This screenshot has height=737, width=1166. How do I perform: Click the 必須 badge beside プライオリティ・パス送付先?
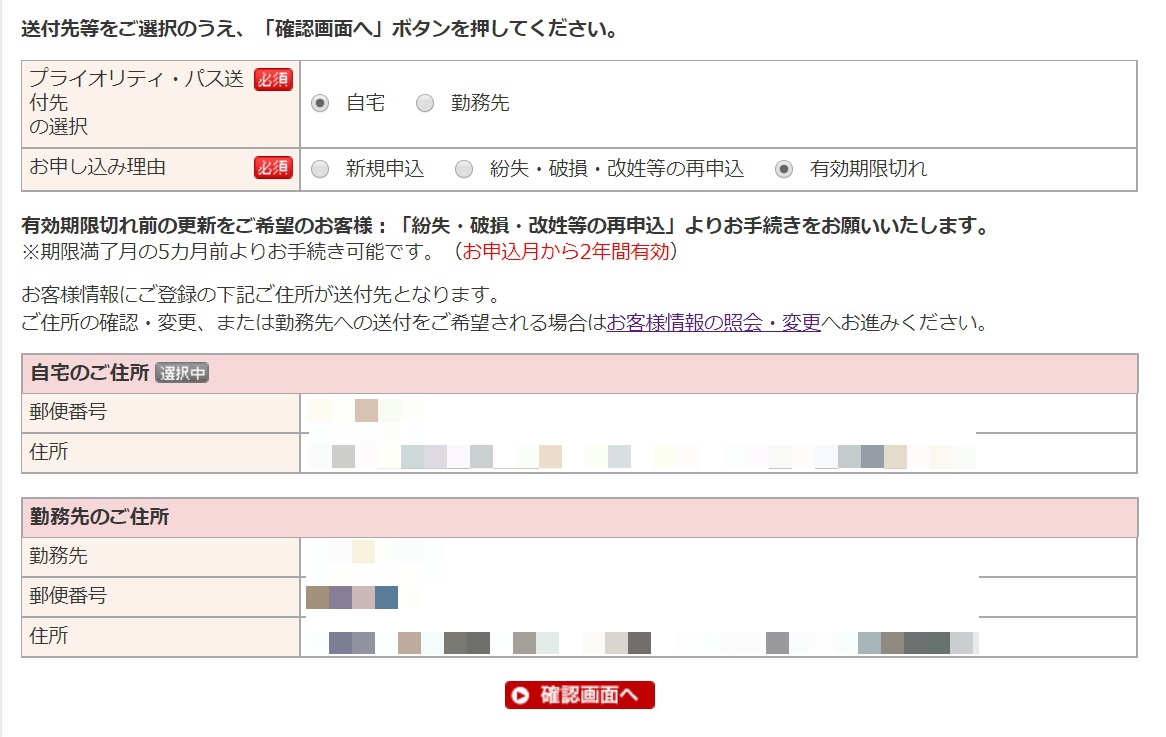click(x=273, y=80)
